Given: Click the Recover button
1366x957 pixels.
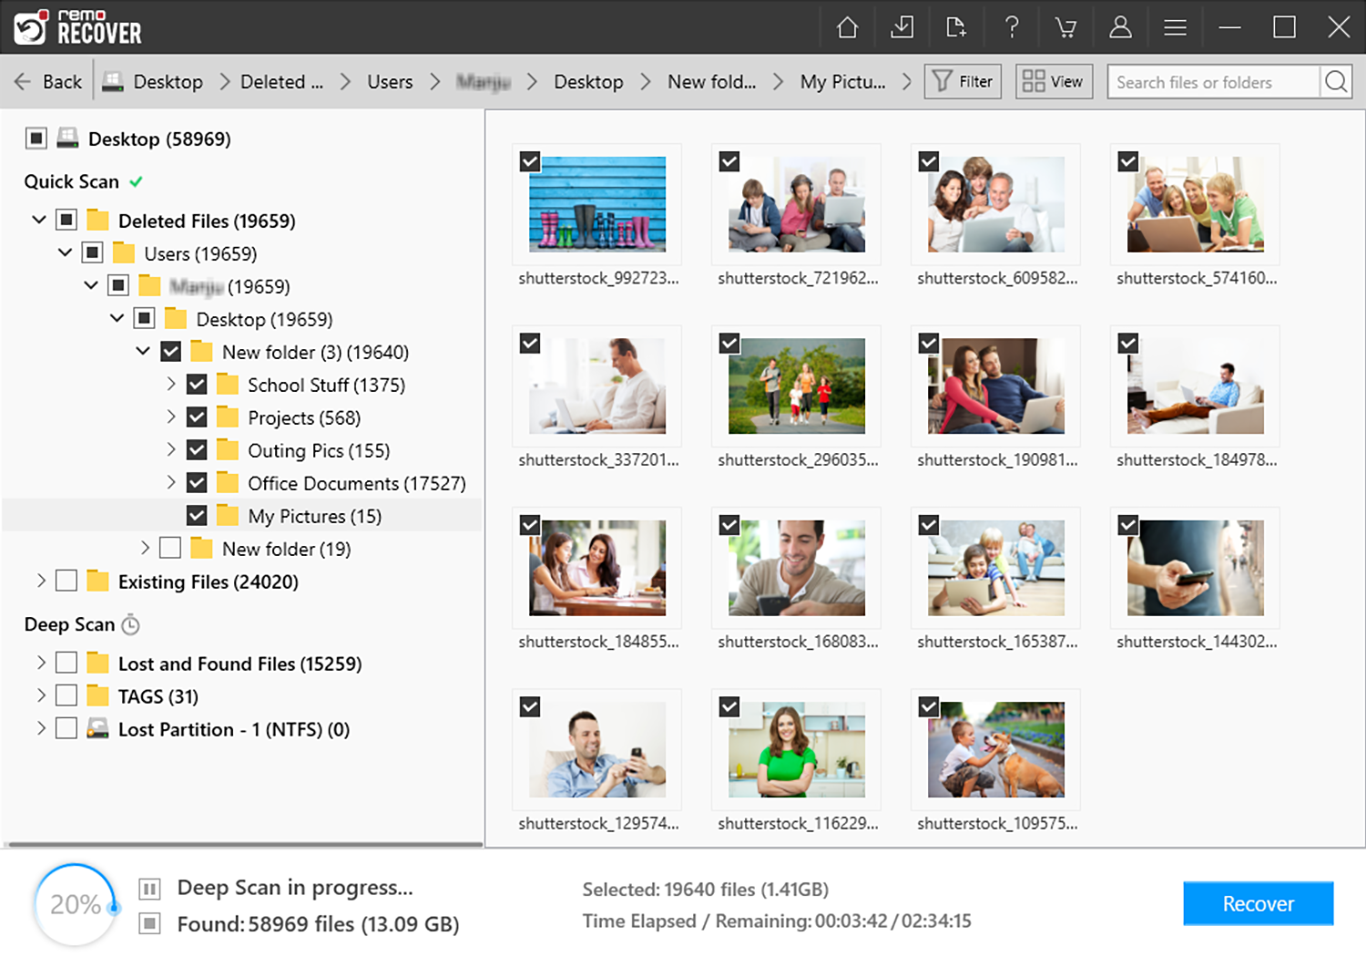Looking at the screenshot, I should point(1257,904).
